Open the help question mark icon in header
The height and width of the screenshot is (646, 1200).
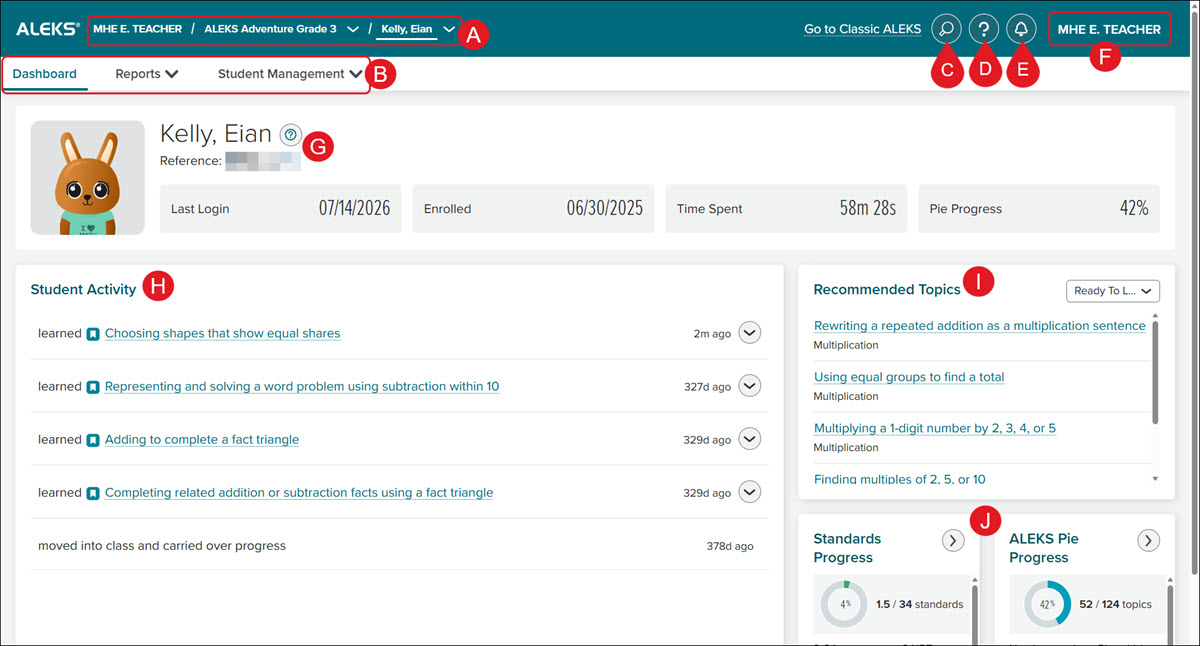984,29
